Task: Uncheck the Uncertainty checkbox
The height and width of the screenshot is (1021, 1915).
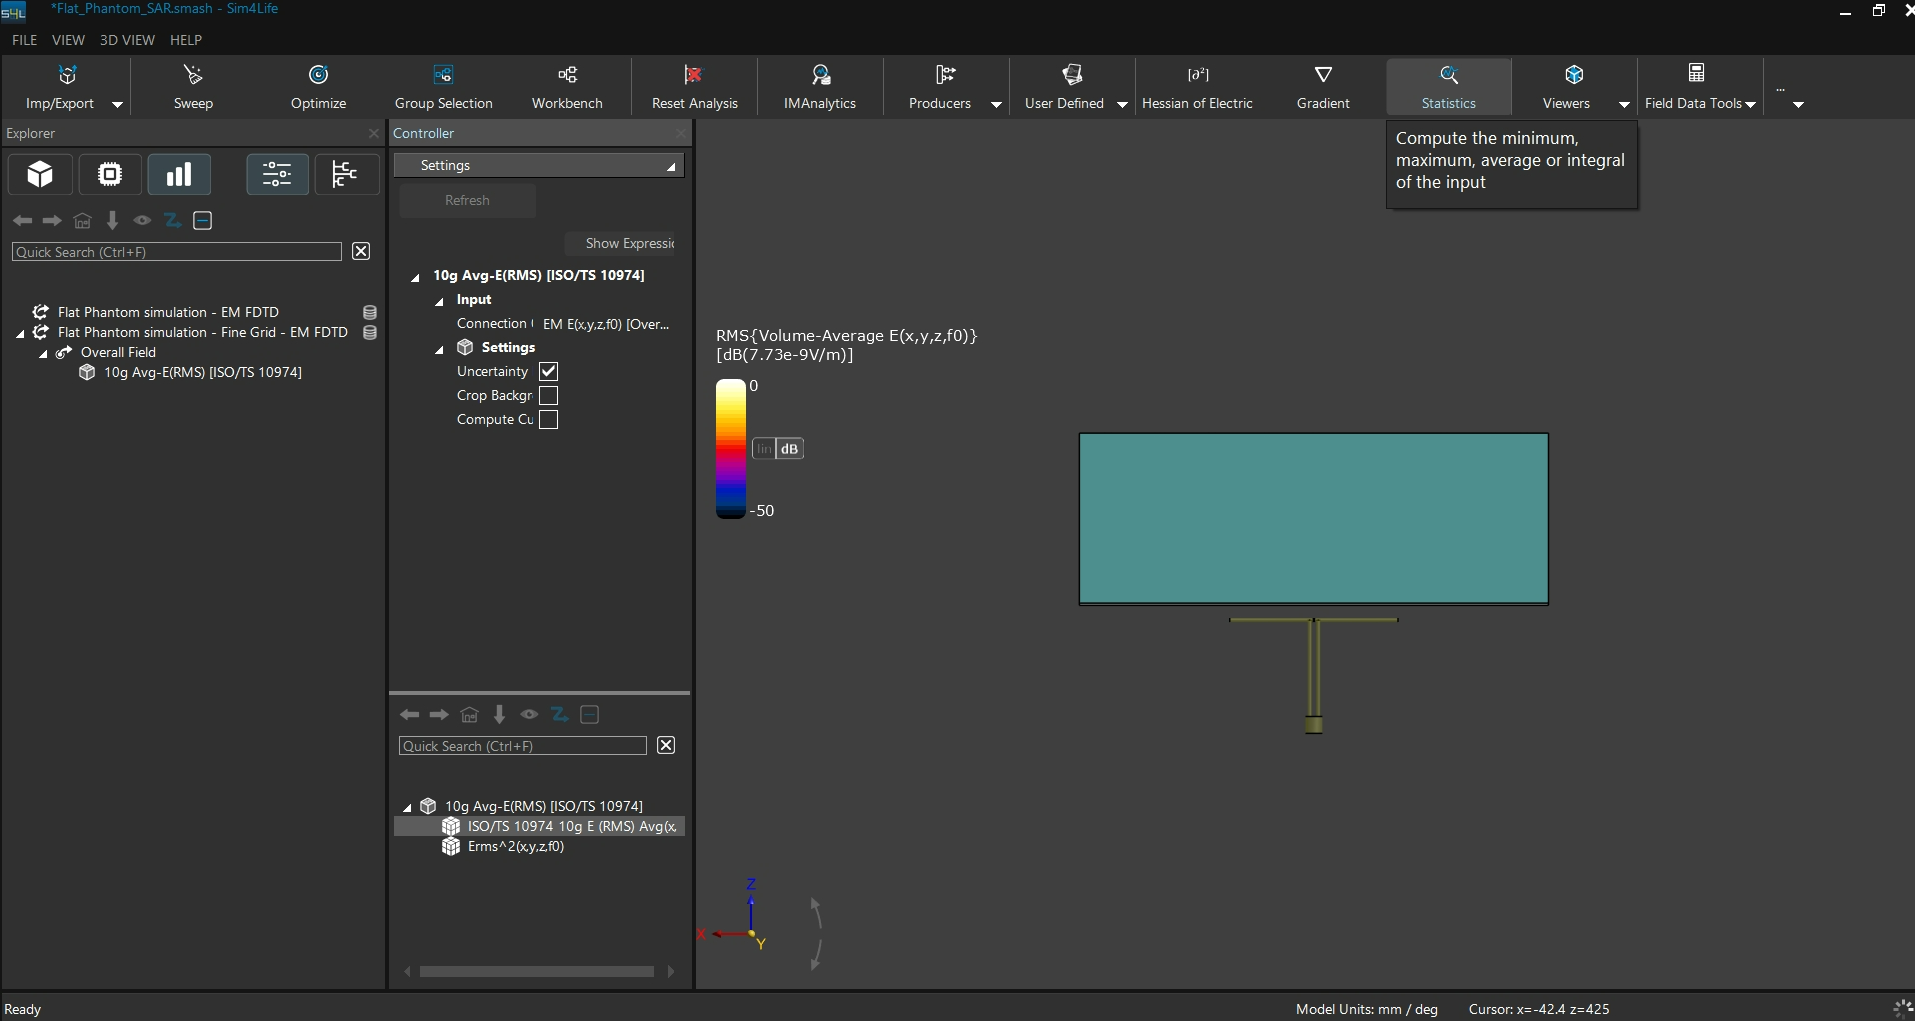Action: (548, 371)
